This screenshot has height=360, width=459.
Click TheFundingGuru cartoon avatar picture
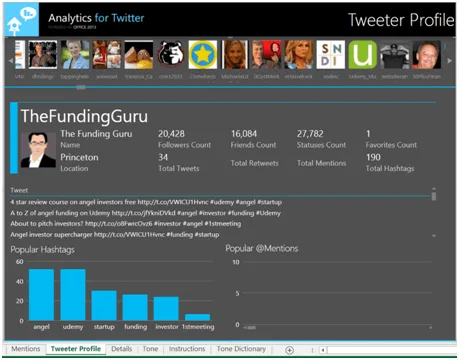click(x=38, y=150)
